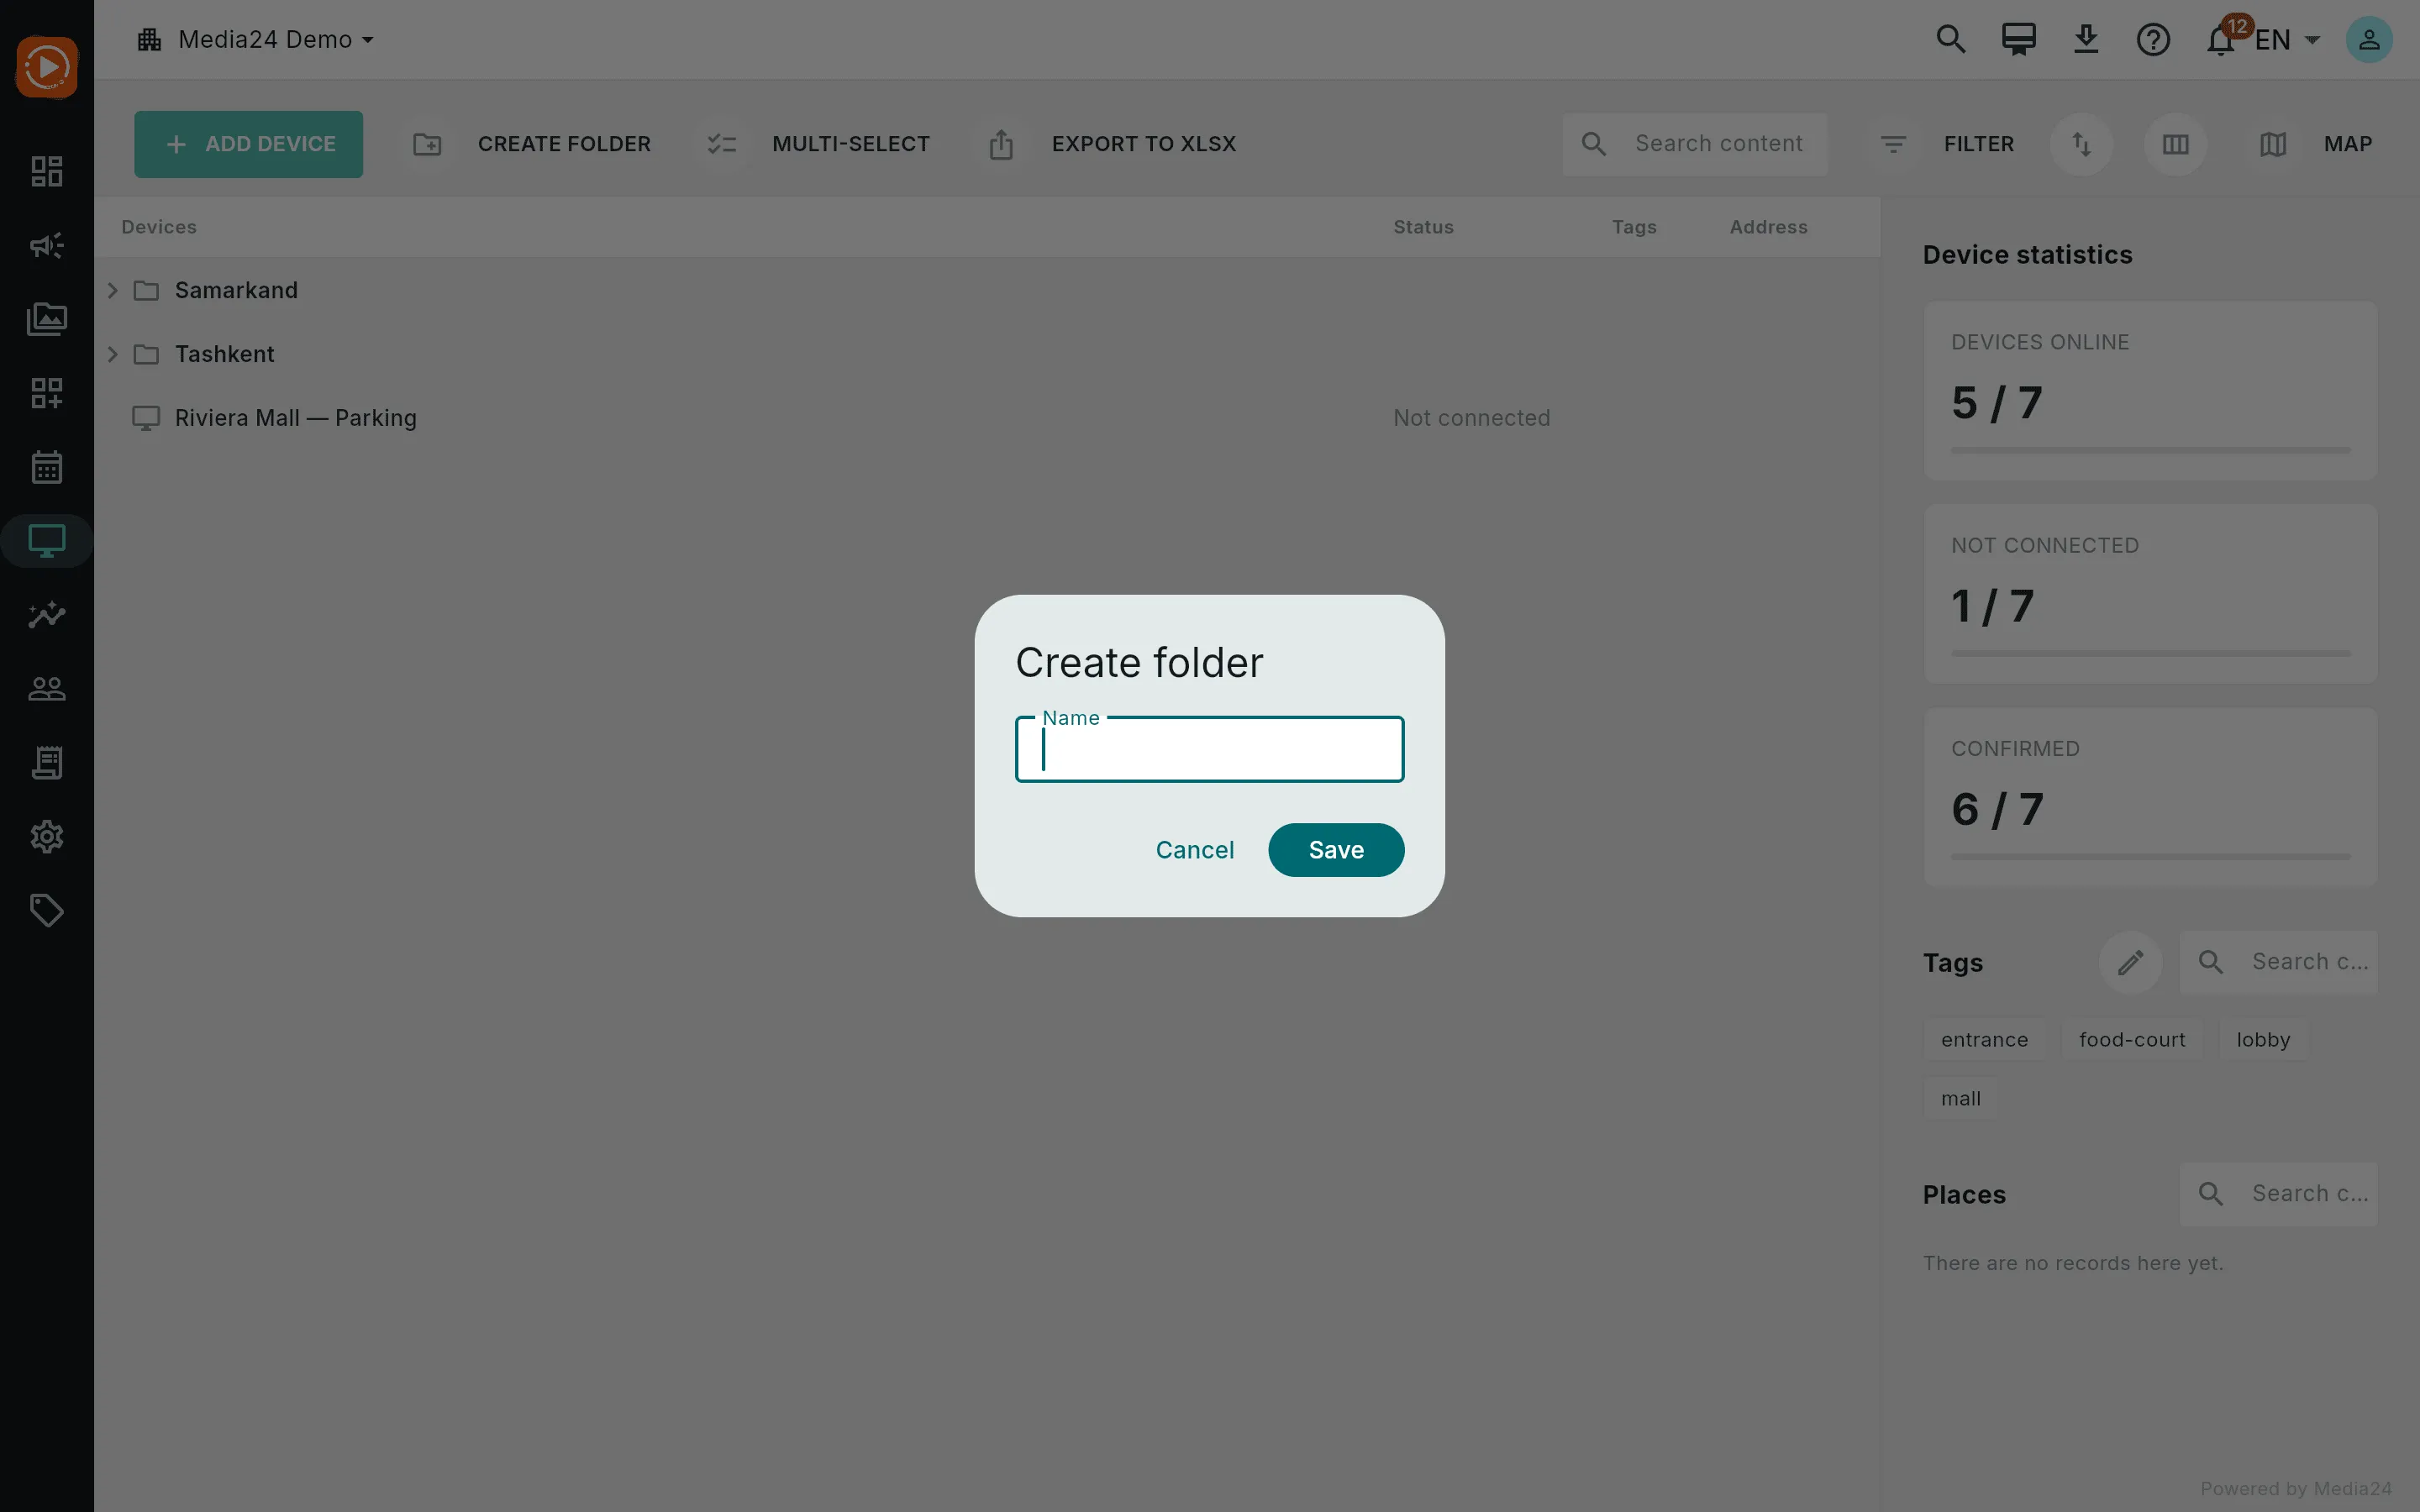Viewport: 2420px width, 1512px height.
Task: Click the top bar search magnifier icon
Action: point(1951,40)
